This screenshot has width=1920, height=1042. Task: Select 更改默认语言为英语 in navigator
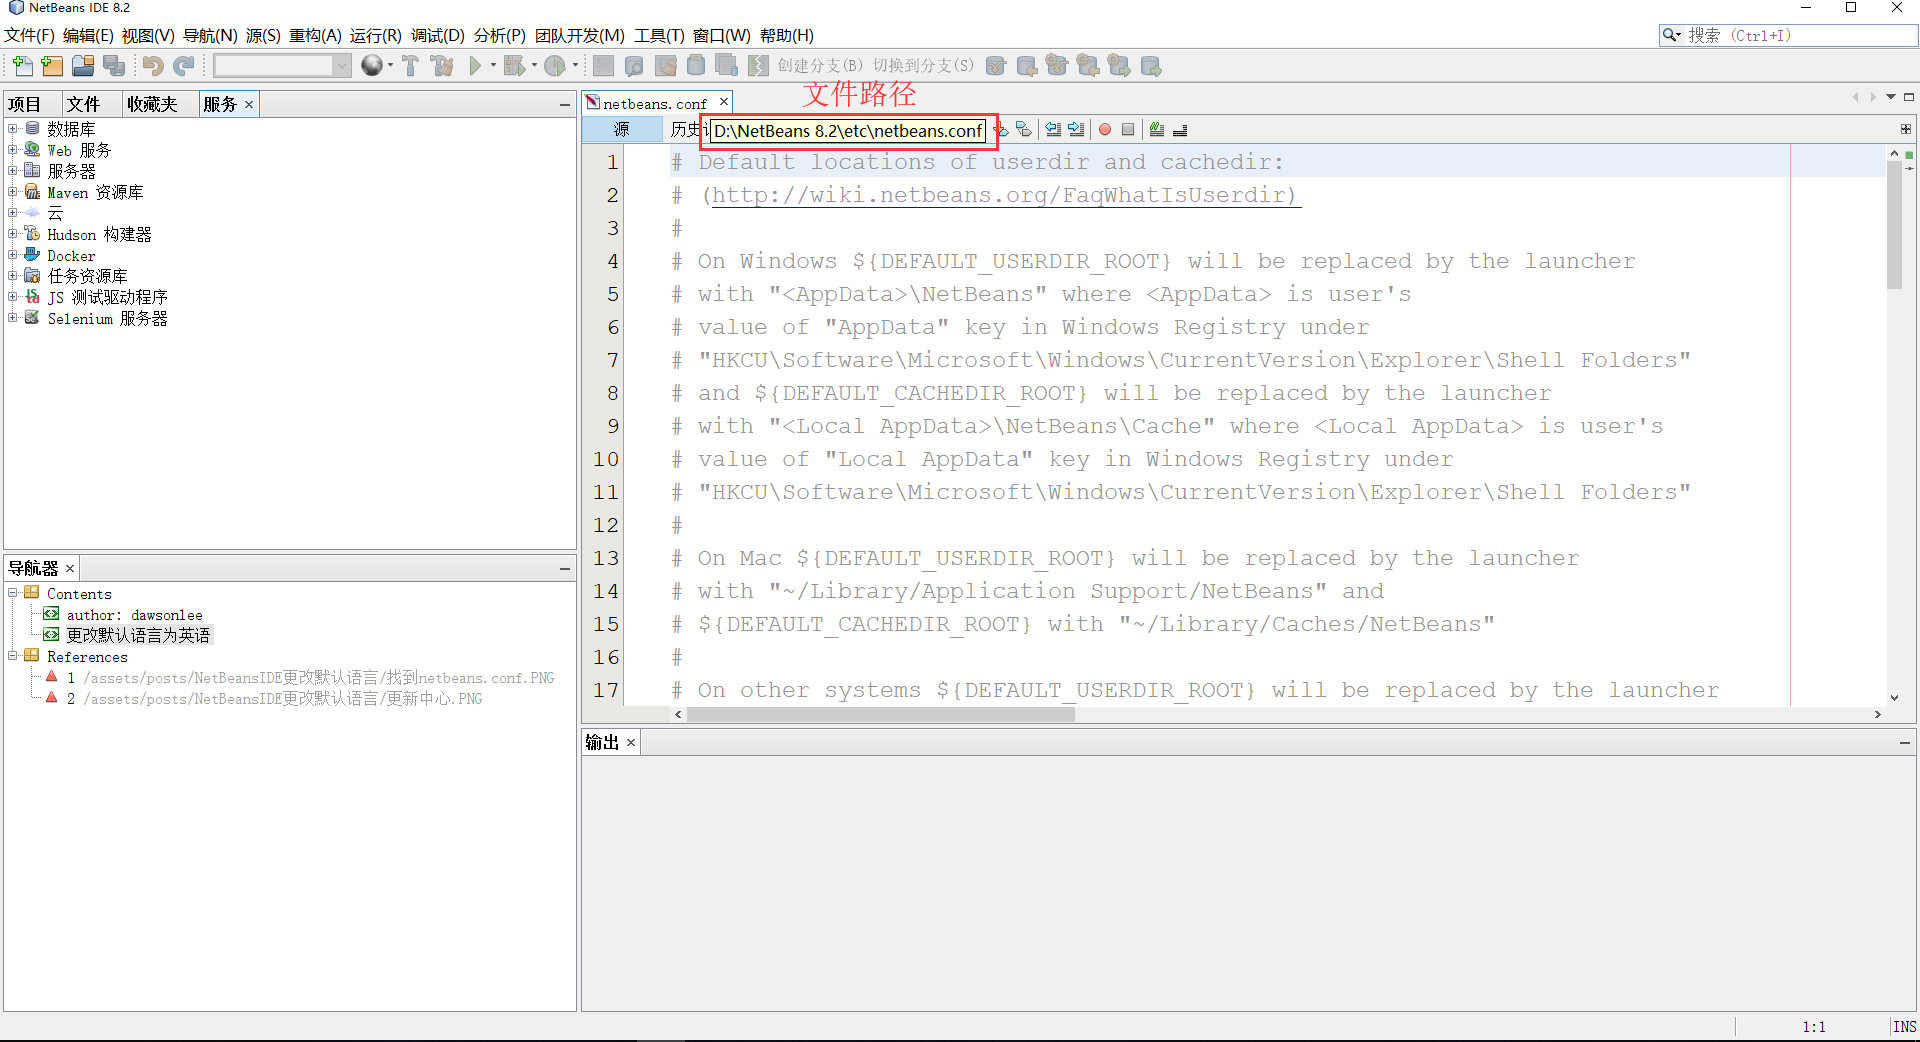[x=138, y=635]
